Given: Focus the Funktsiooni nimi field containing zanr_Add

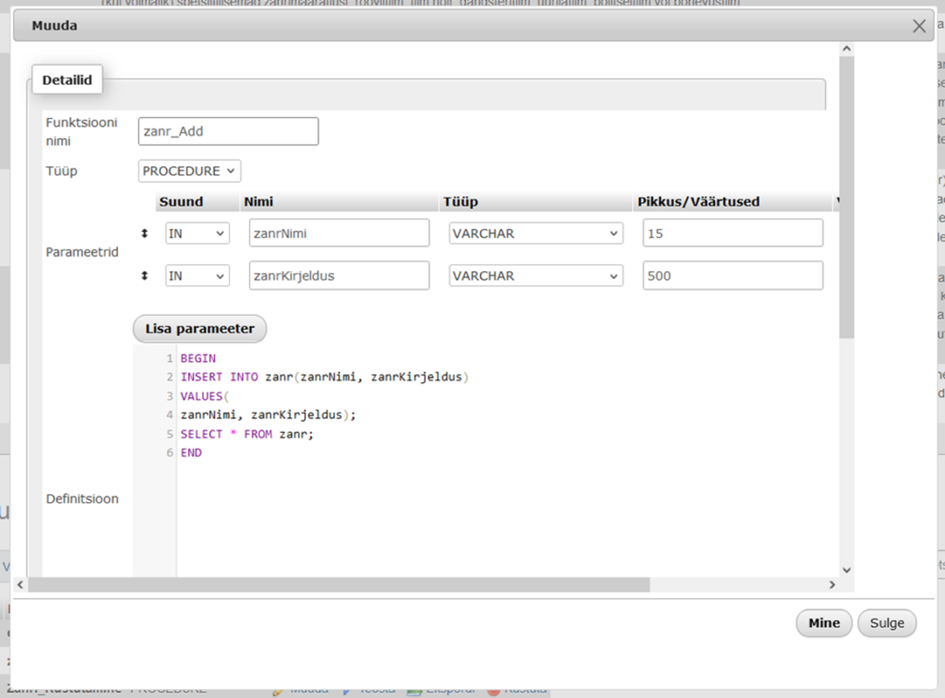Looking at the screenshot, I should (228, 131).
